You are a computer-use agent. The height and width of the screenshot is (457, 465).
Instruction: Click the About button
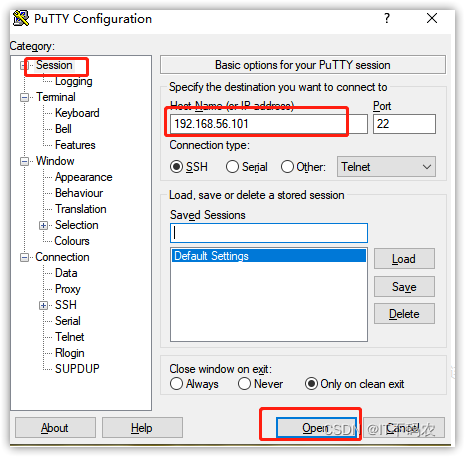point(55,428)
